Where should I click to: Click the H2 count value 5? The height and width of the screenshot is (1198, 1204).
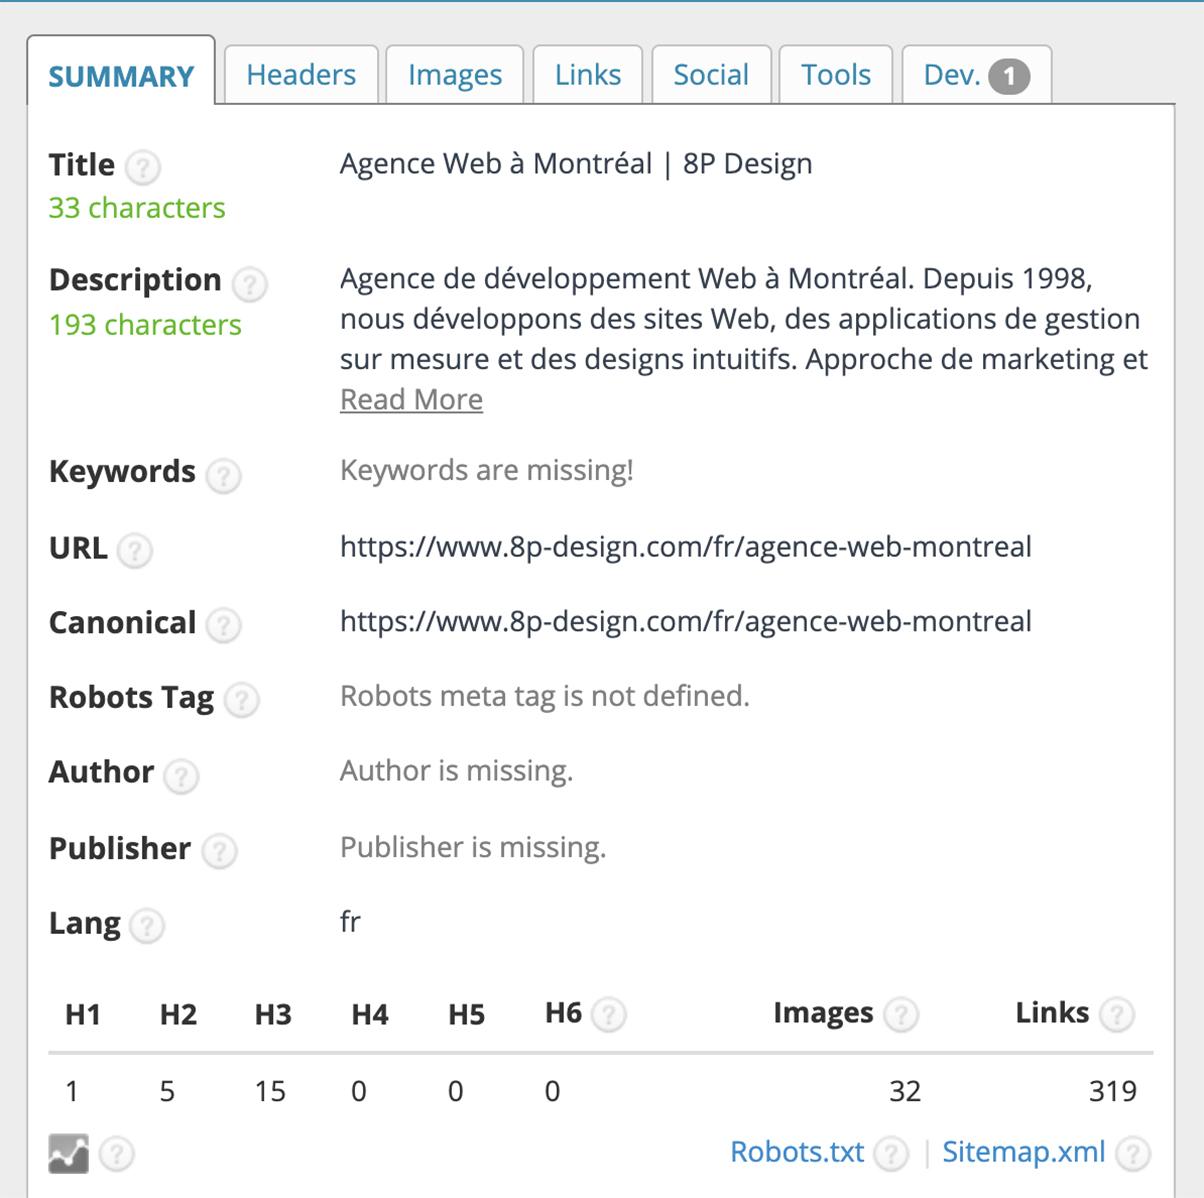pos(167,1091)
